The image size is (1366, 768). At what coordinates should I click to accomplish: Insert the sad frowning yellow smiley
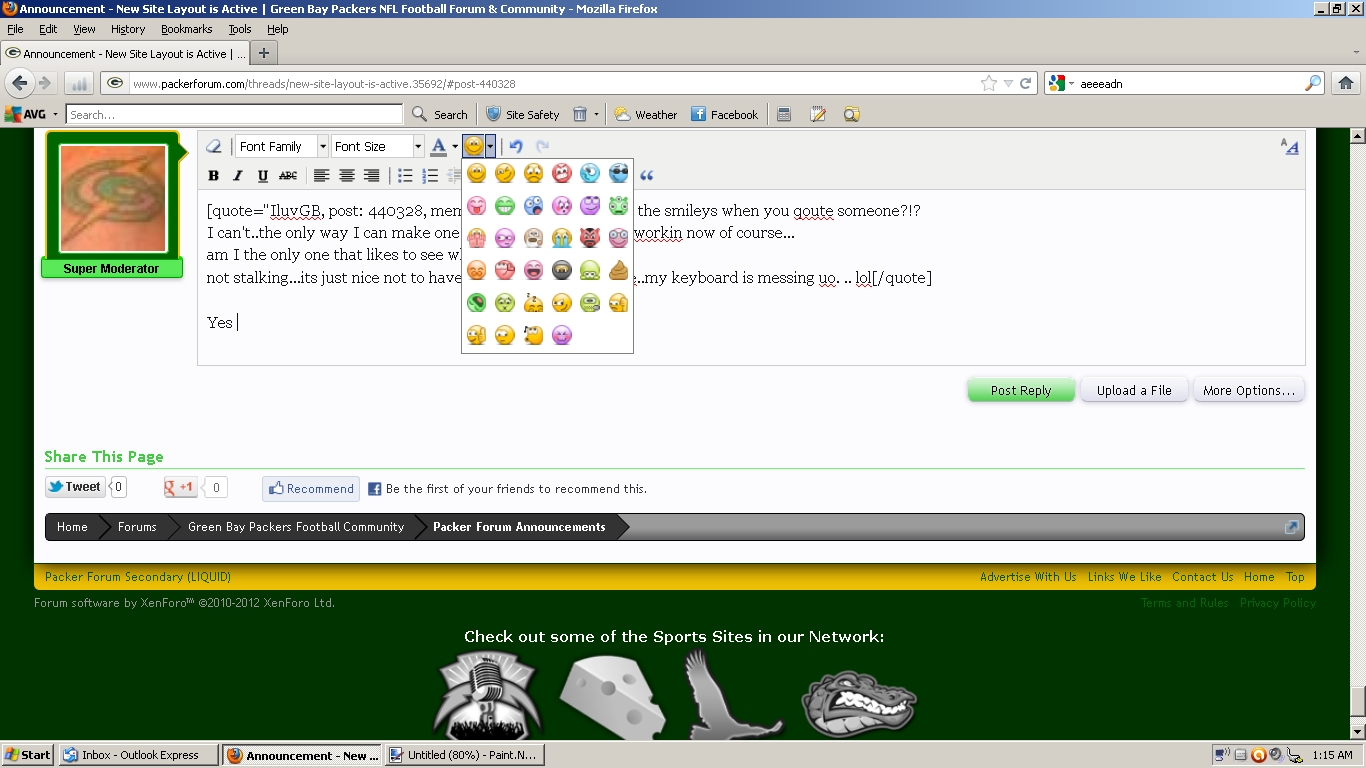[x=533, y=174]
